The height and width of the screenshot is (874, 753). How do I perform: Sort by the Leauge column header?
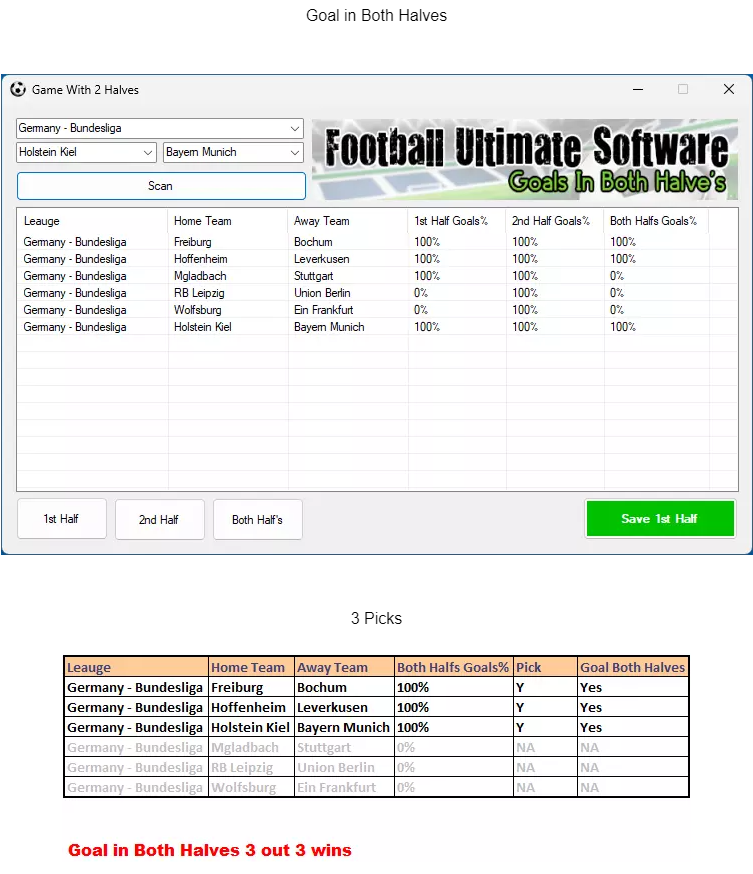[x=92, y=221]
